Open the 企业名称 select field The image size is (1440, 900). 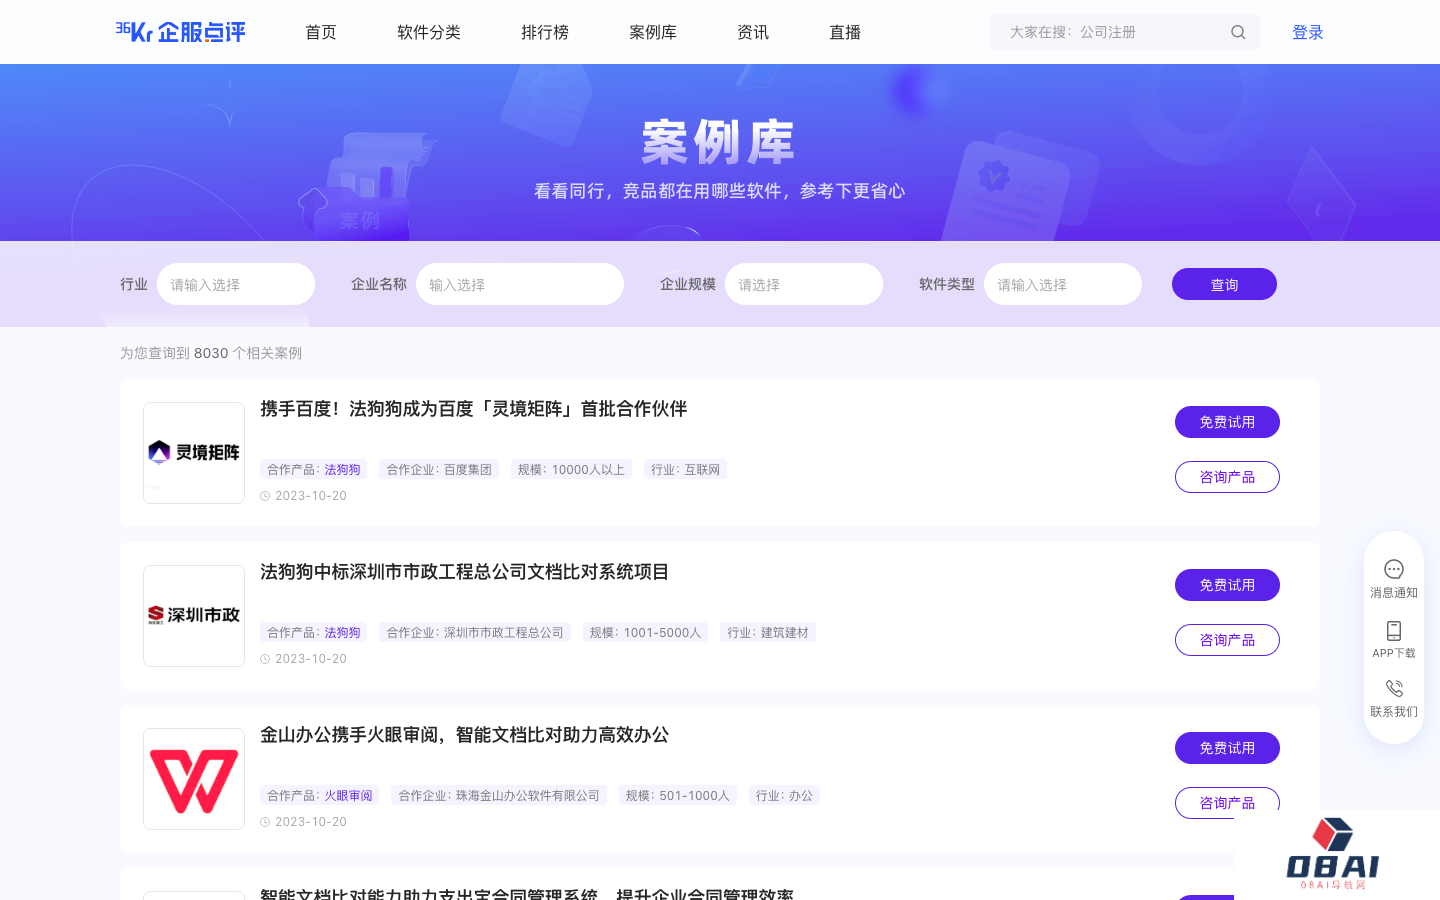tap(520, 284)
